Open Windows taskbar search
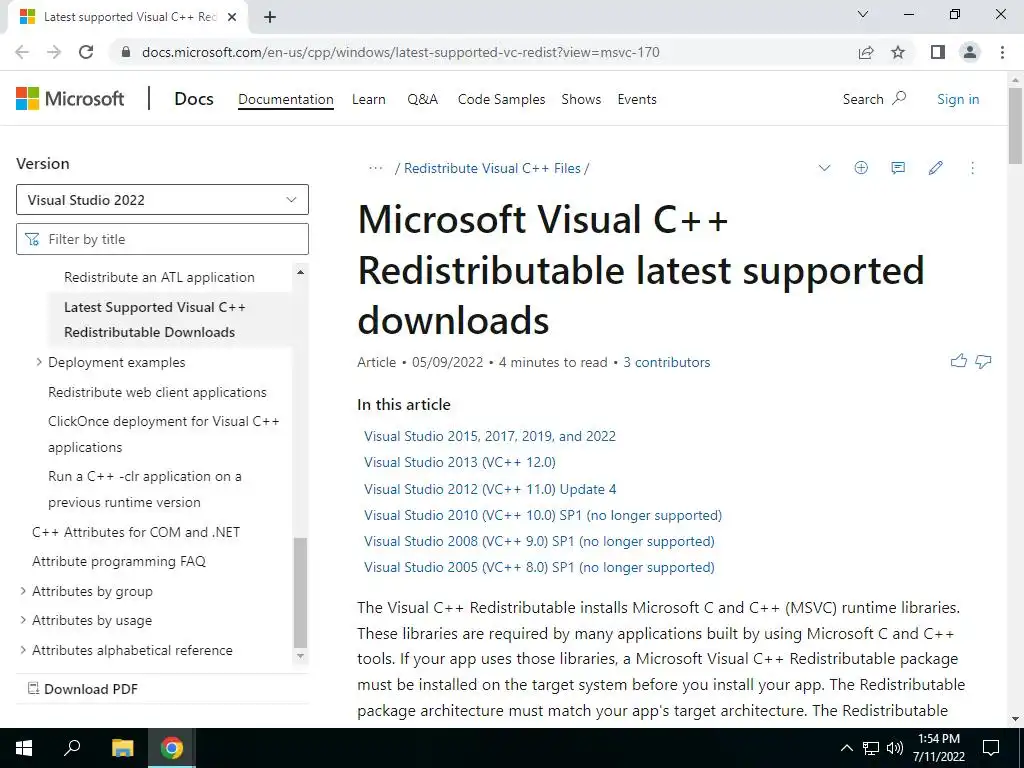 [72, 748]
